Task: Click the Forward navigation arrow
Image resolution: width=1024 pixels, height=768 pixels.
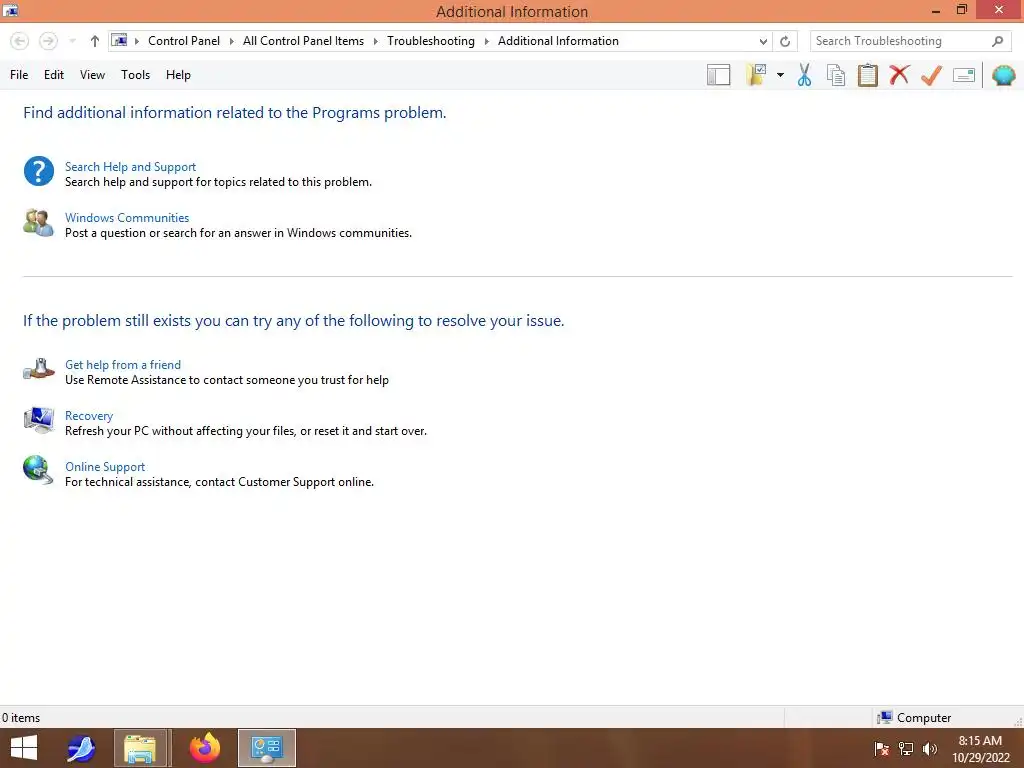Action: click(48, 41)
